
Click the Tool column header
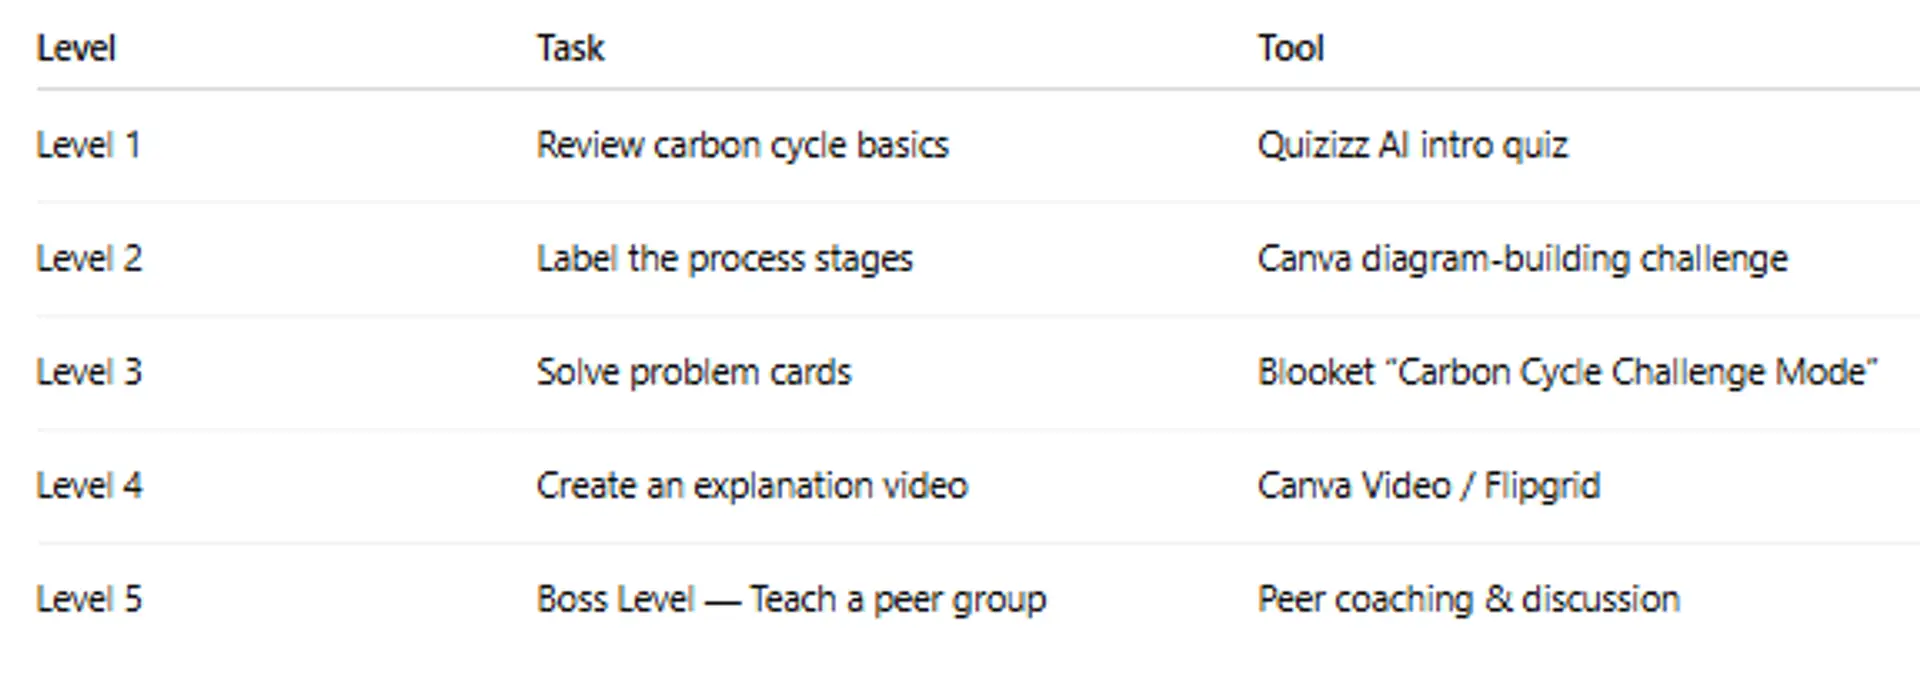tap(1290, 48)
